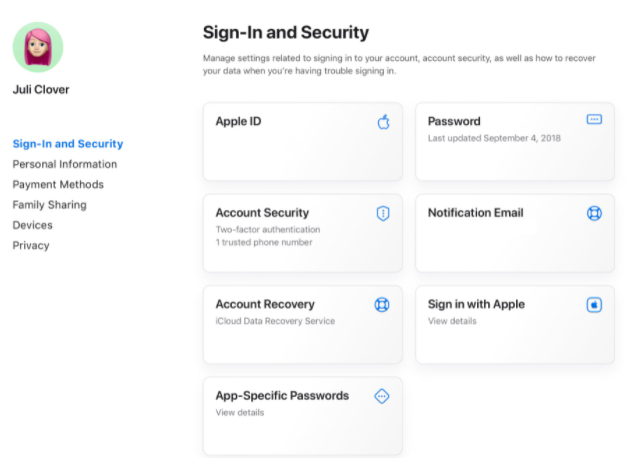Viewport: 642px width, 458px height.
Task: Click the App-Specific Passwords diamond icon
Action: (382, 396)
